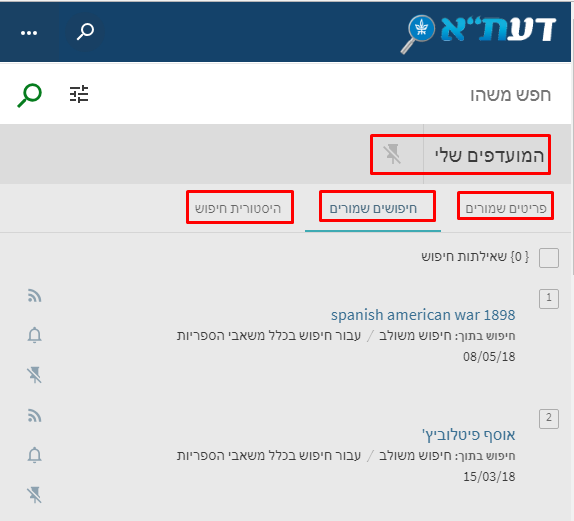Switch to חיפושים שמורים tab

pos(373,208)
